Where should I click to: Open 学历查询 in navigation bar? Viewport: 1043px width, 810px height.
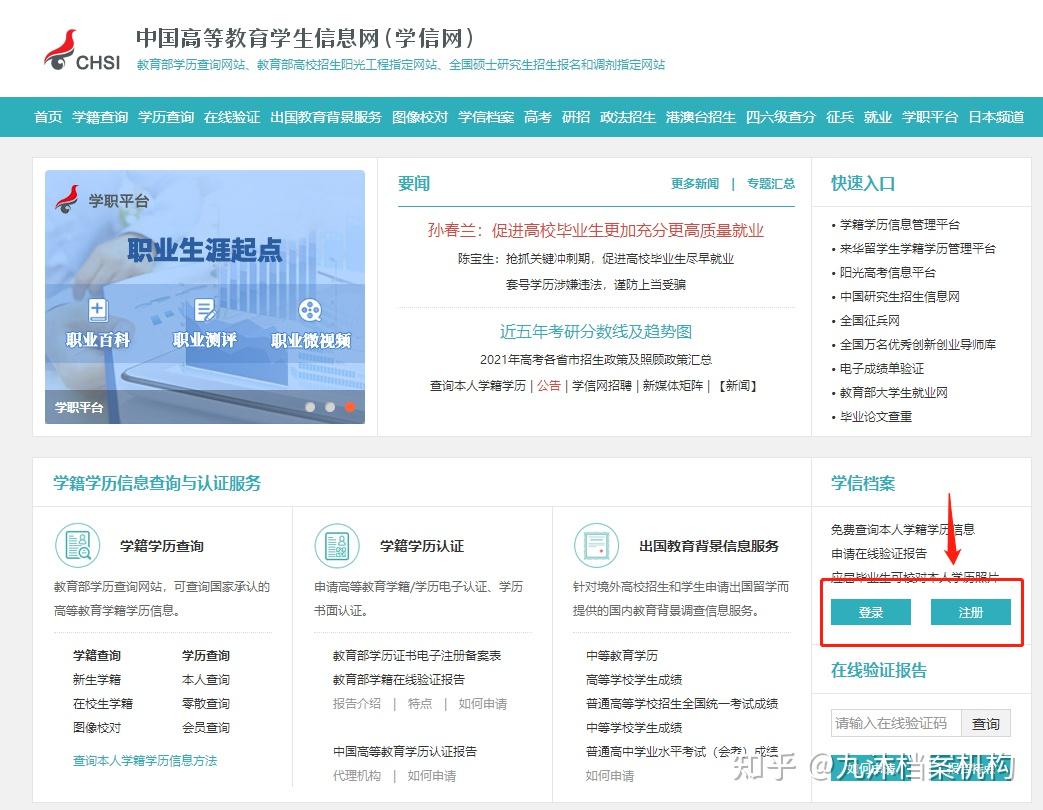(x=166, y=117)
